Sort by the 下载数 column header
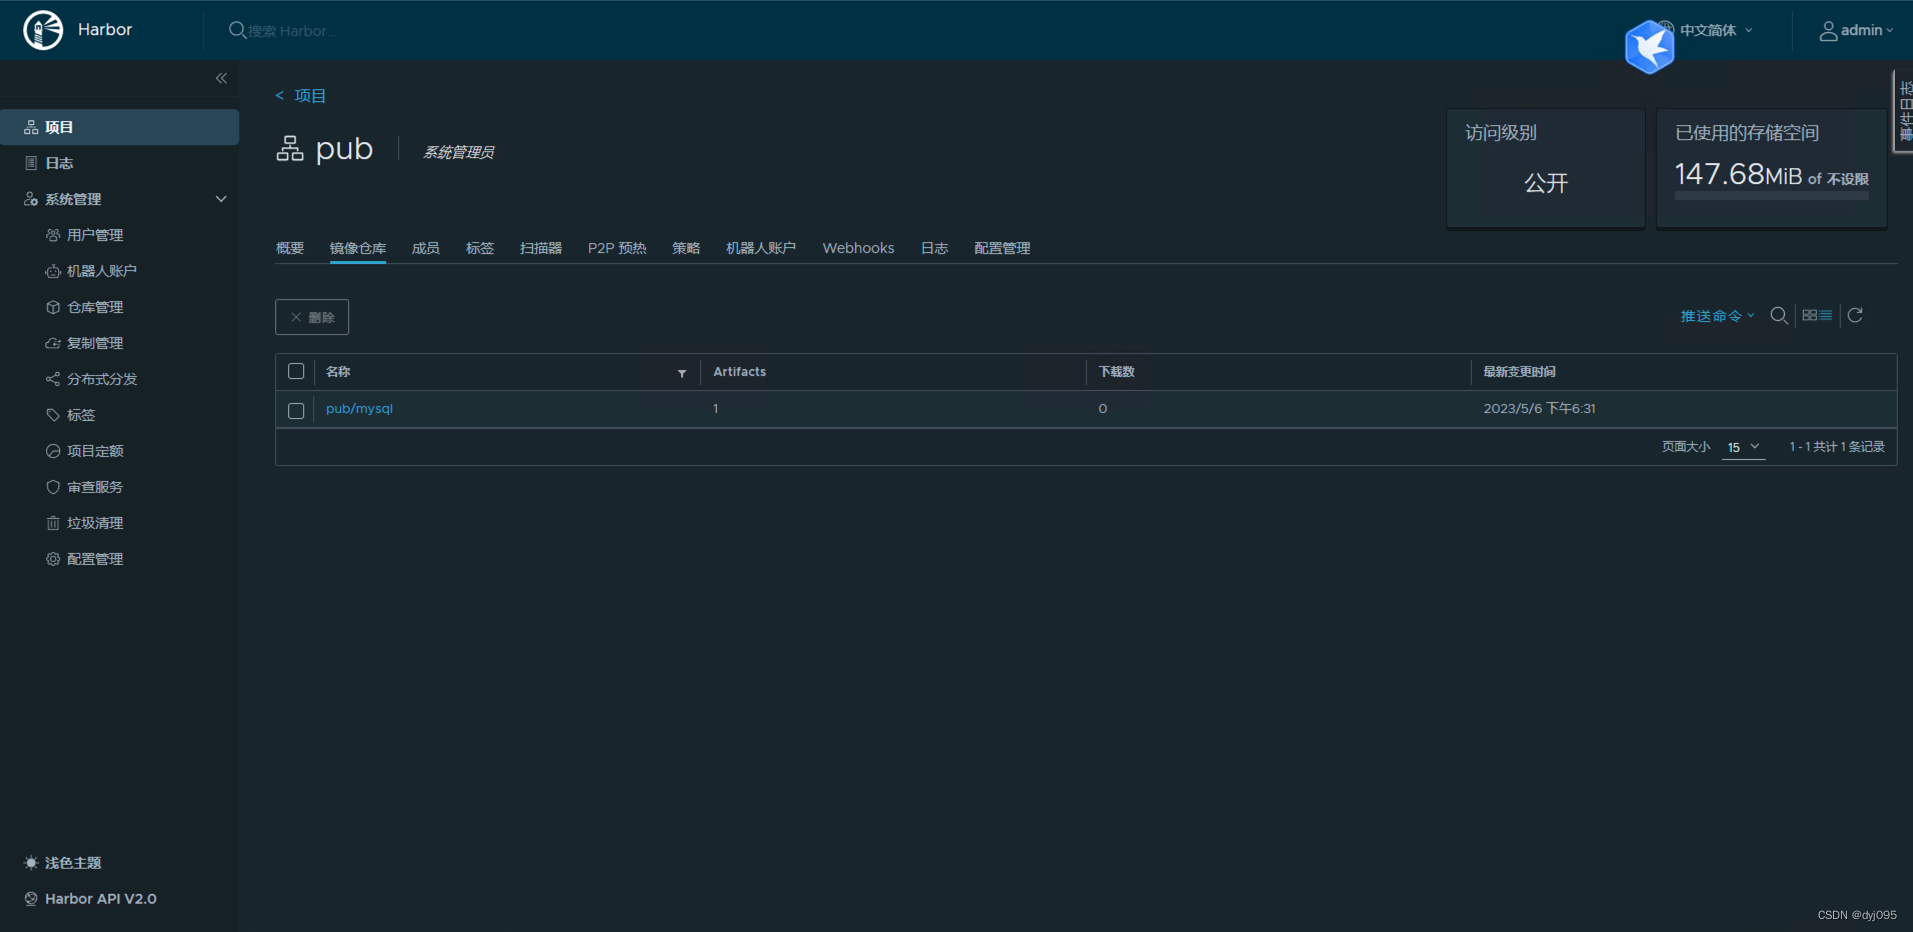This screenshot has height=932, width=1913. coord(1116,371)
